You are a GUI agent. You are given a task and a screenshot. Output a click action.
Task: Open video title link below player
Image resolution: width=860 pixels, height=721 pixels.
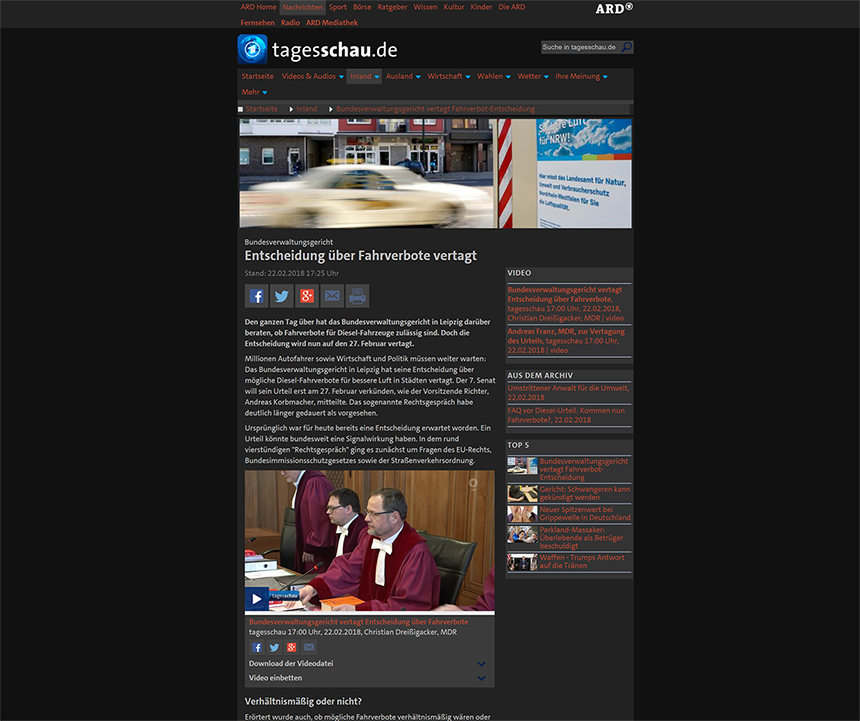pos(359,622)
